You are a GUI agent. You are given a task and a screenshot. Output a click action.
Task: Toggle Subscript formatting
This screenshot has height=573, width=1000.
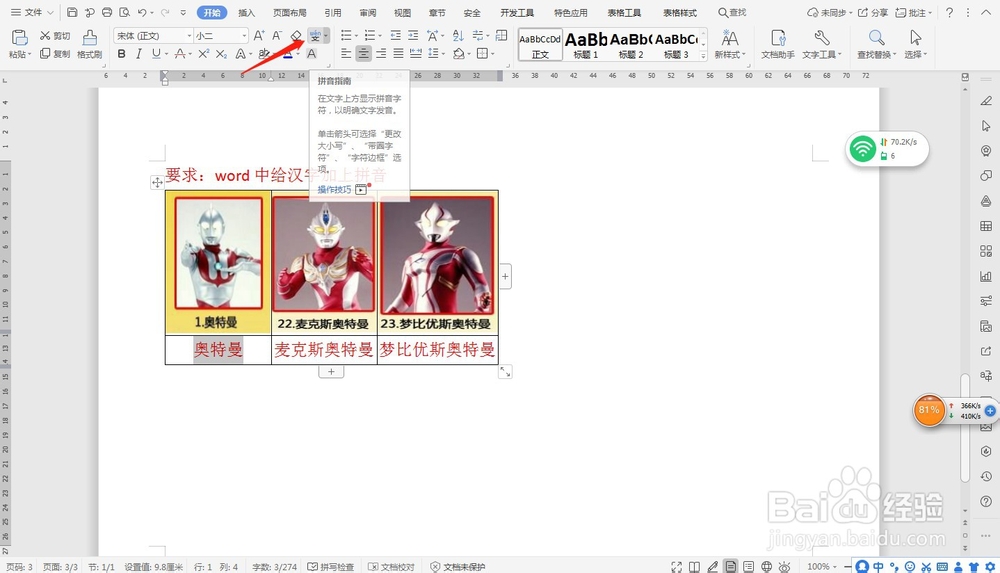coord(221,54)
